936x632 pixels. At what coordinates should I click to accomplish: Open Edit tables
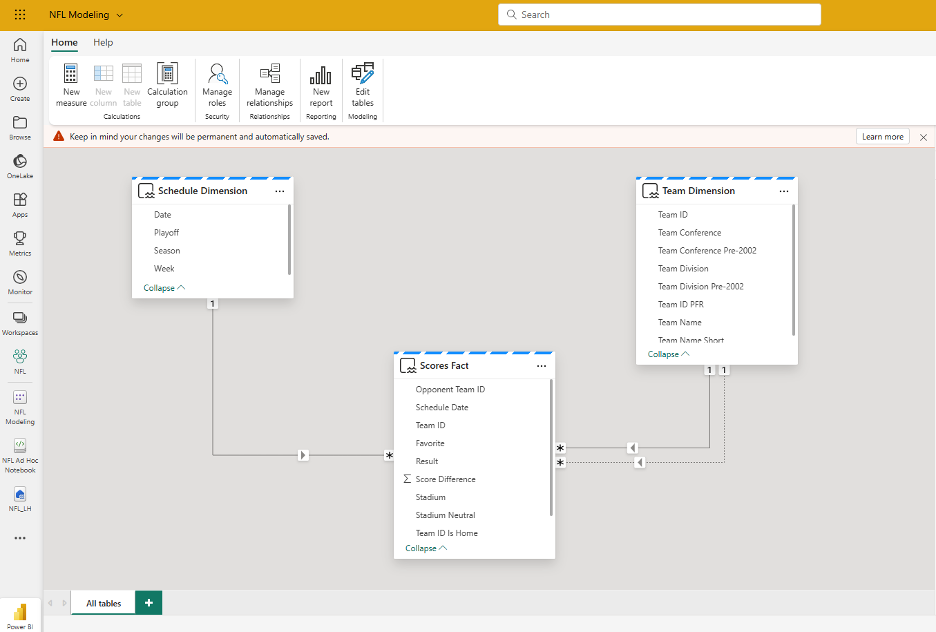pyautogui.click(x=362, y=85)
